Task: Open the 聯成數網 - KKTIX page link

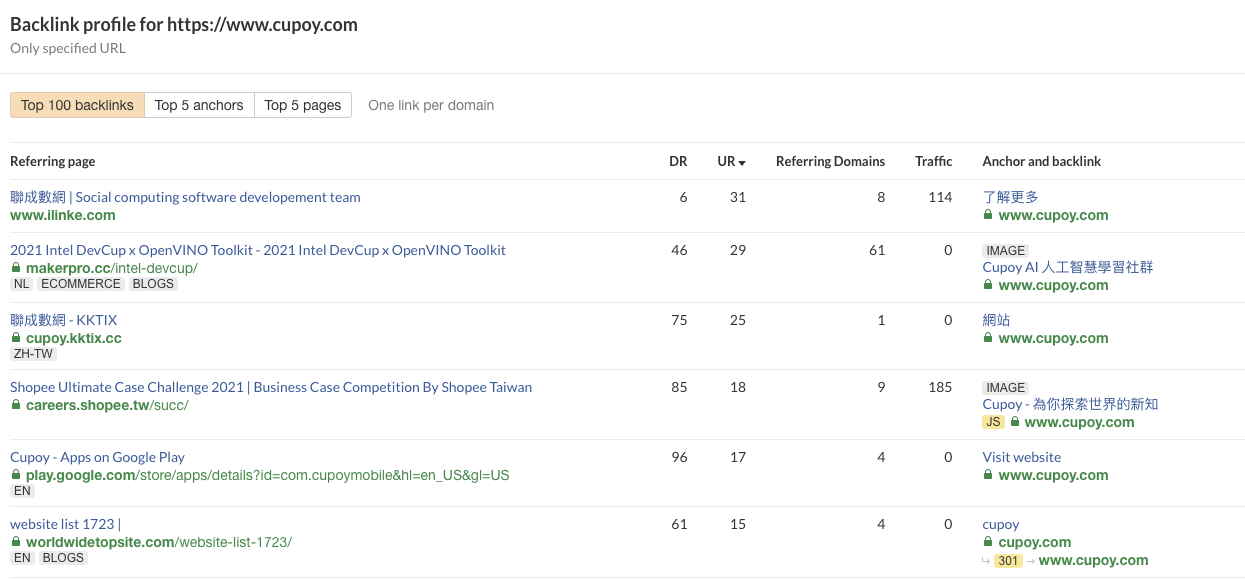Action: click(x=63, y=320)
